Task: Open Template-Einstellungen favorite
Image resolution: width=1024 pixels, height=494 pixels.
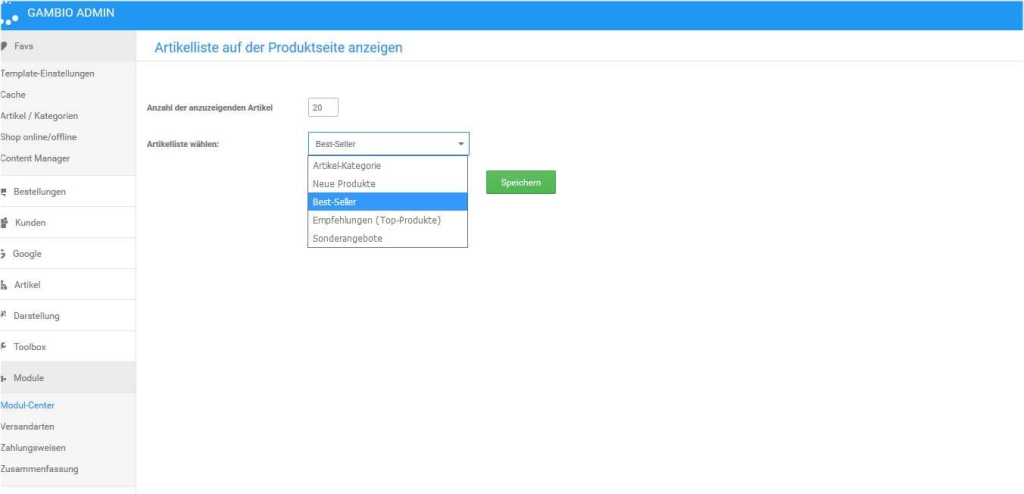Action: 47,74
